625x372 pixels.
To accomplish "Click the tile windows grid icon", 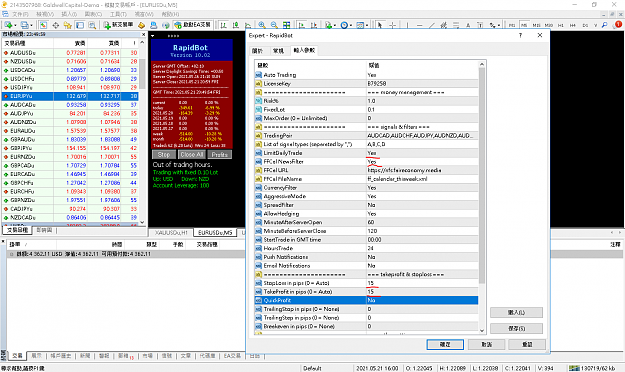I will (x=287, y=25).
